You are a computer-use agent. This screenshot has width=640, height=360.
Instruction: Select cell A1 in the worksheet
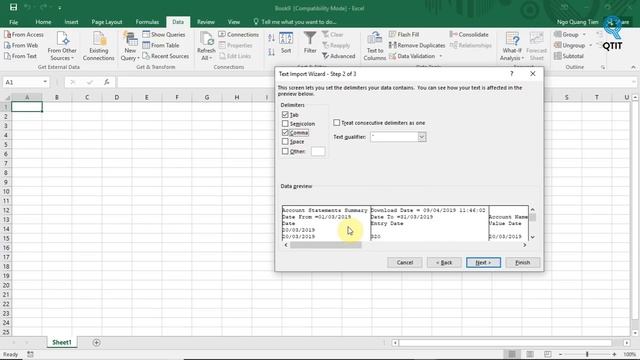[27, 107]
